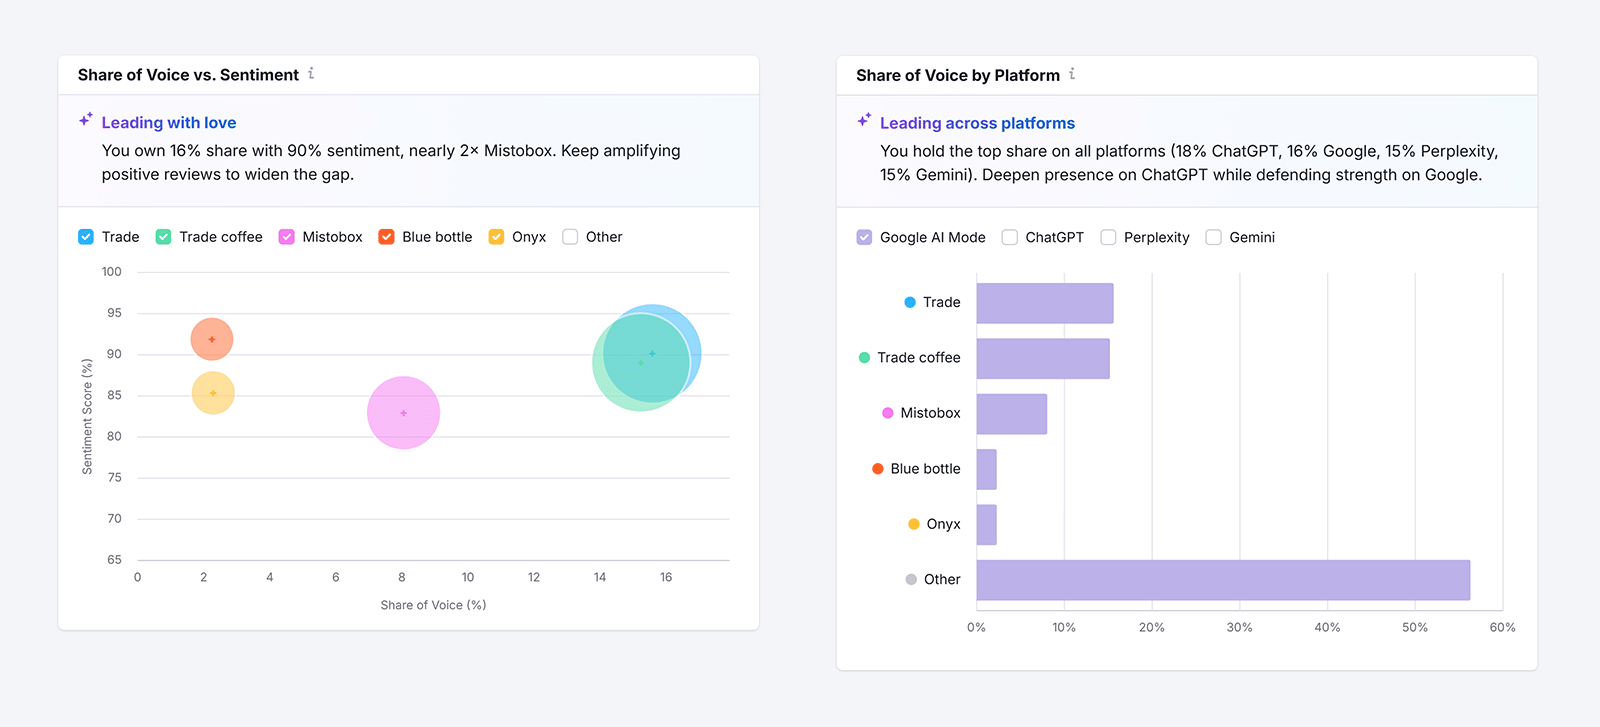
Task: Click sparkle icon next to Leading with love
Action: [x=86, y=120]
